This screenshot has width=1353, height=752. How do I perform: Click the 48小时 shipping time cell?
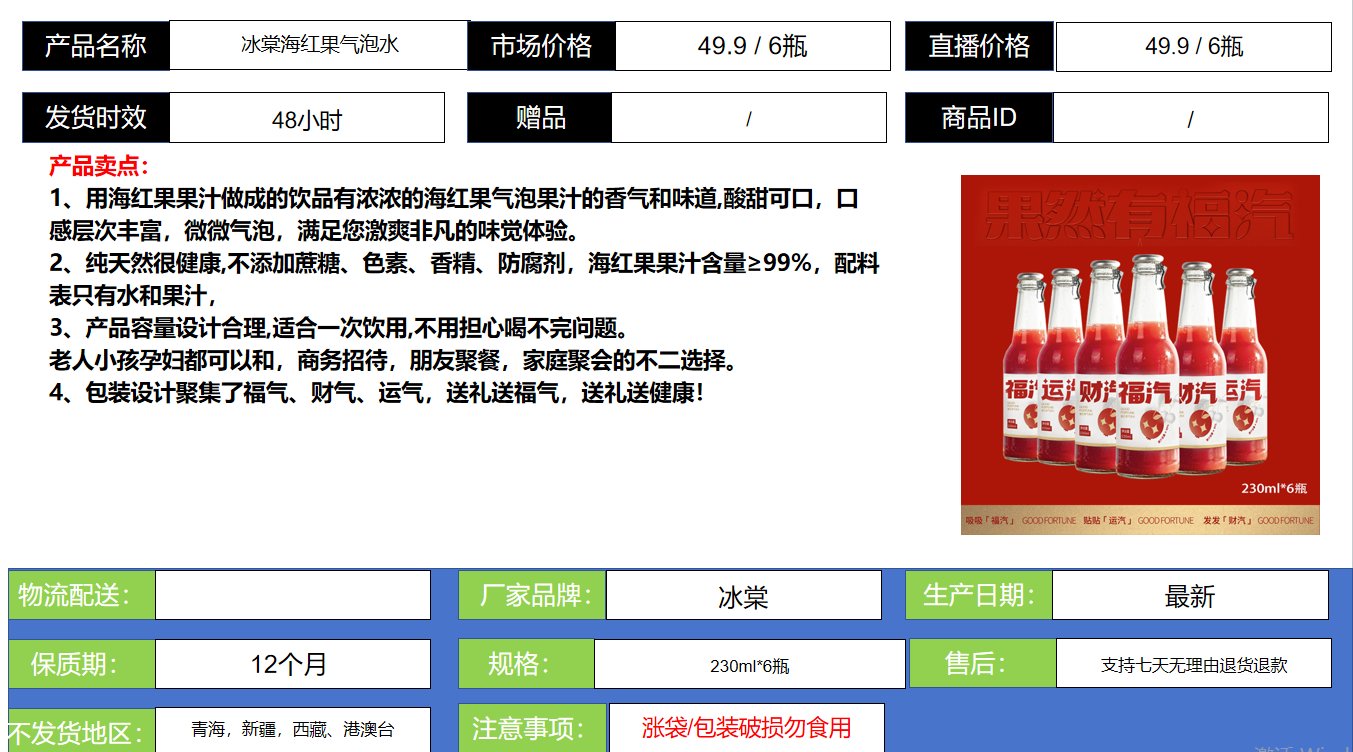point(306,119)
